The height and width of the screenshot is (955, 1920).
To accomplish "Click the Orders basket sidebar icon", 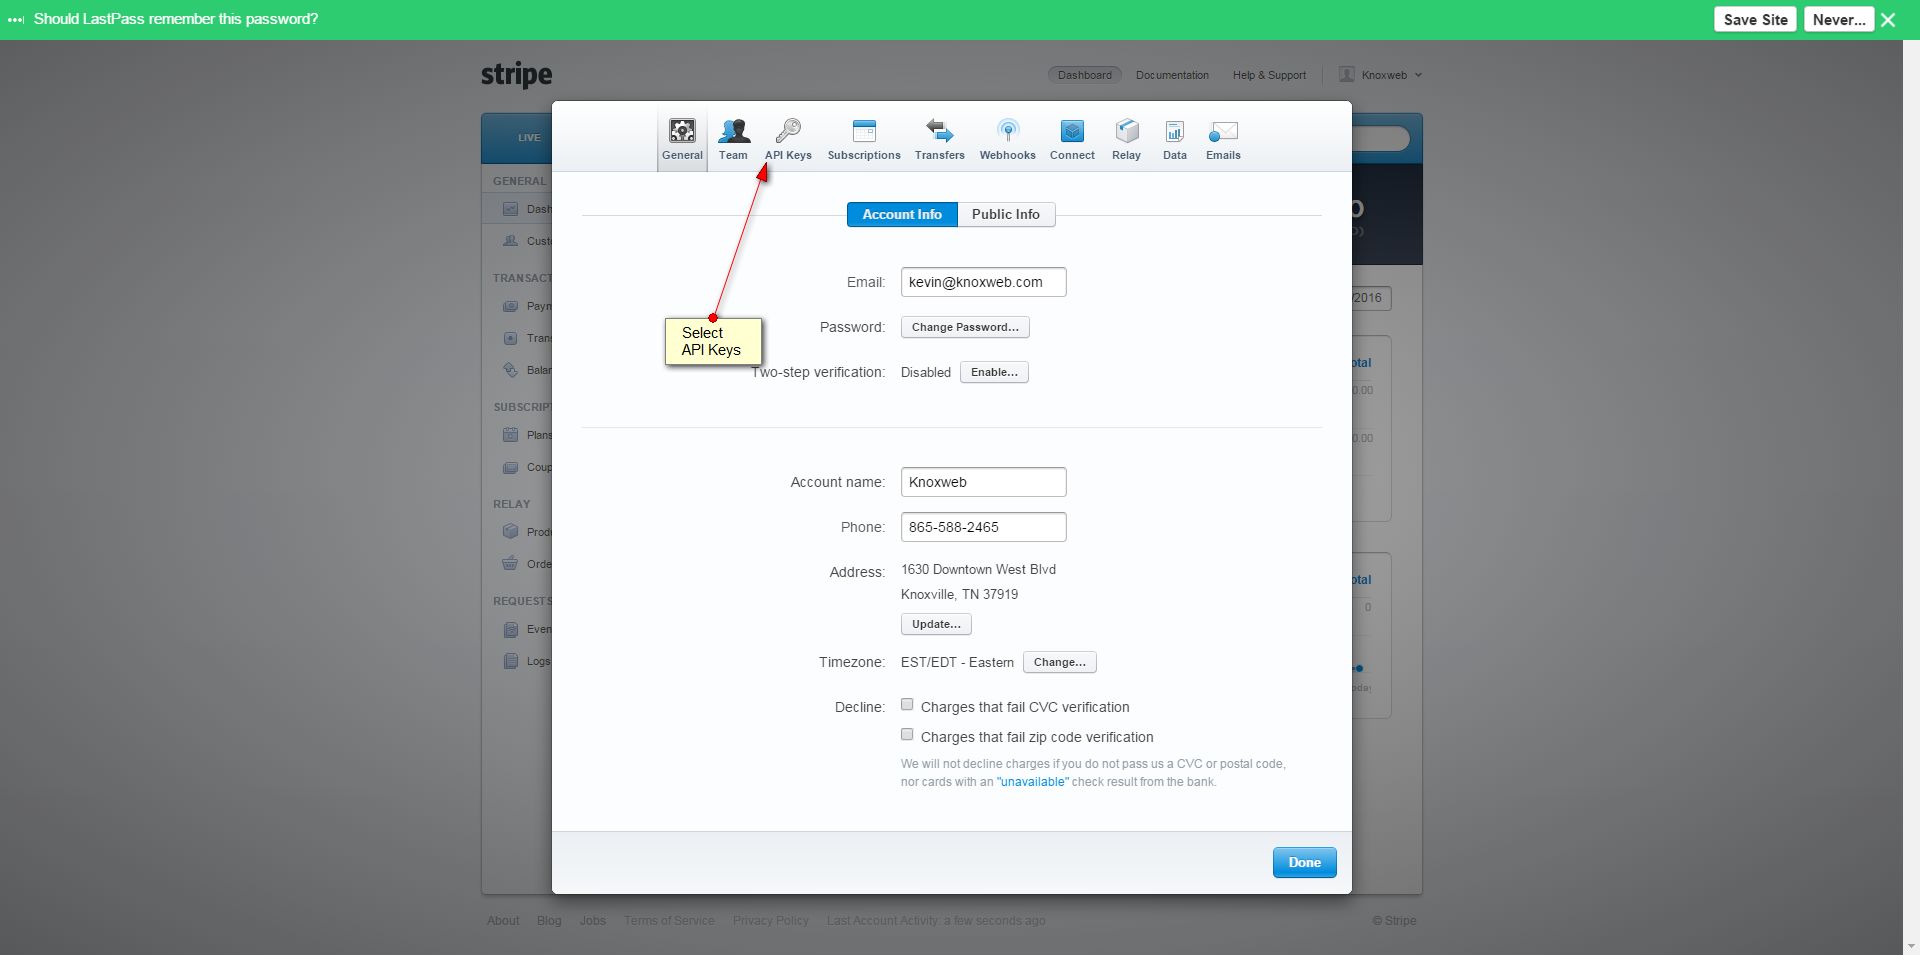I will 510,564.
